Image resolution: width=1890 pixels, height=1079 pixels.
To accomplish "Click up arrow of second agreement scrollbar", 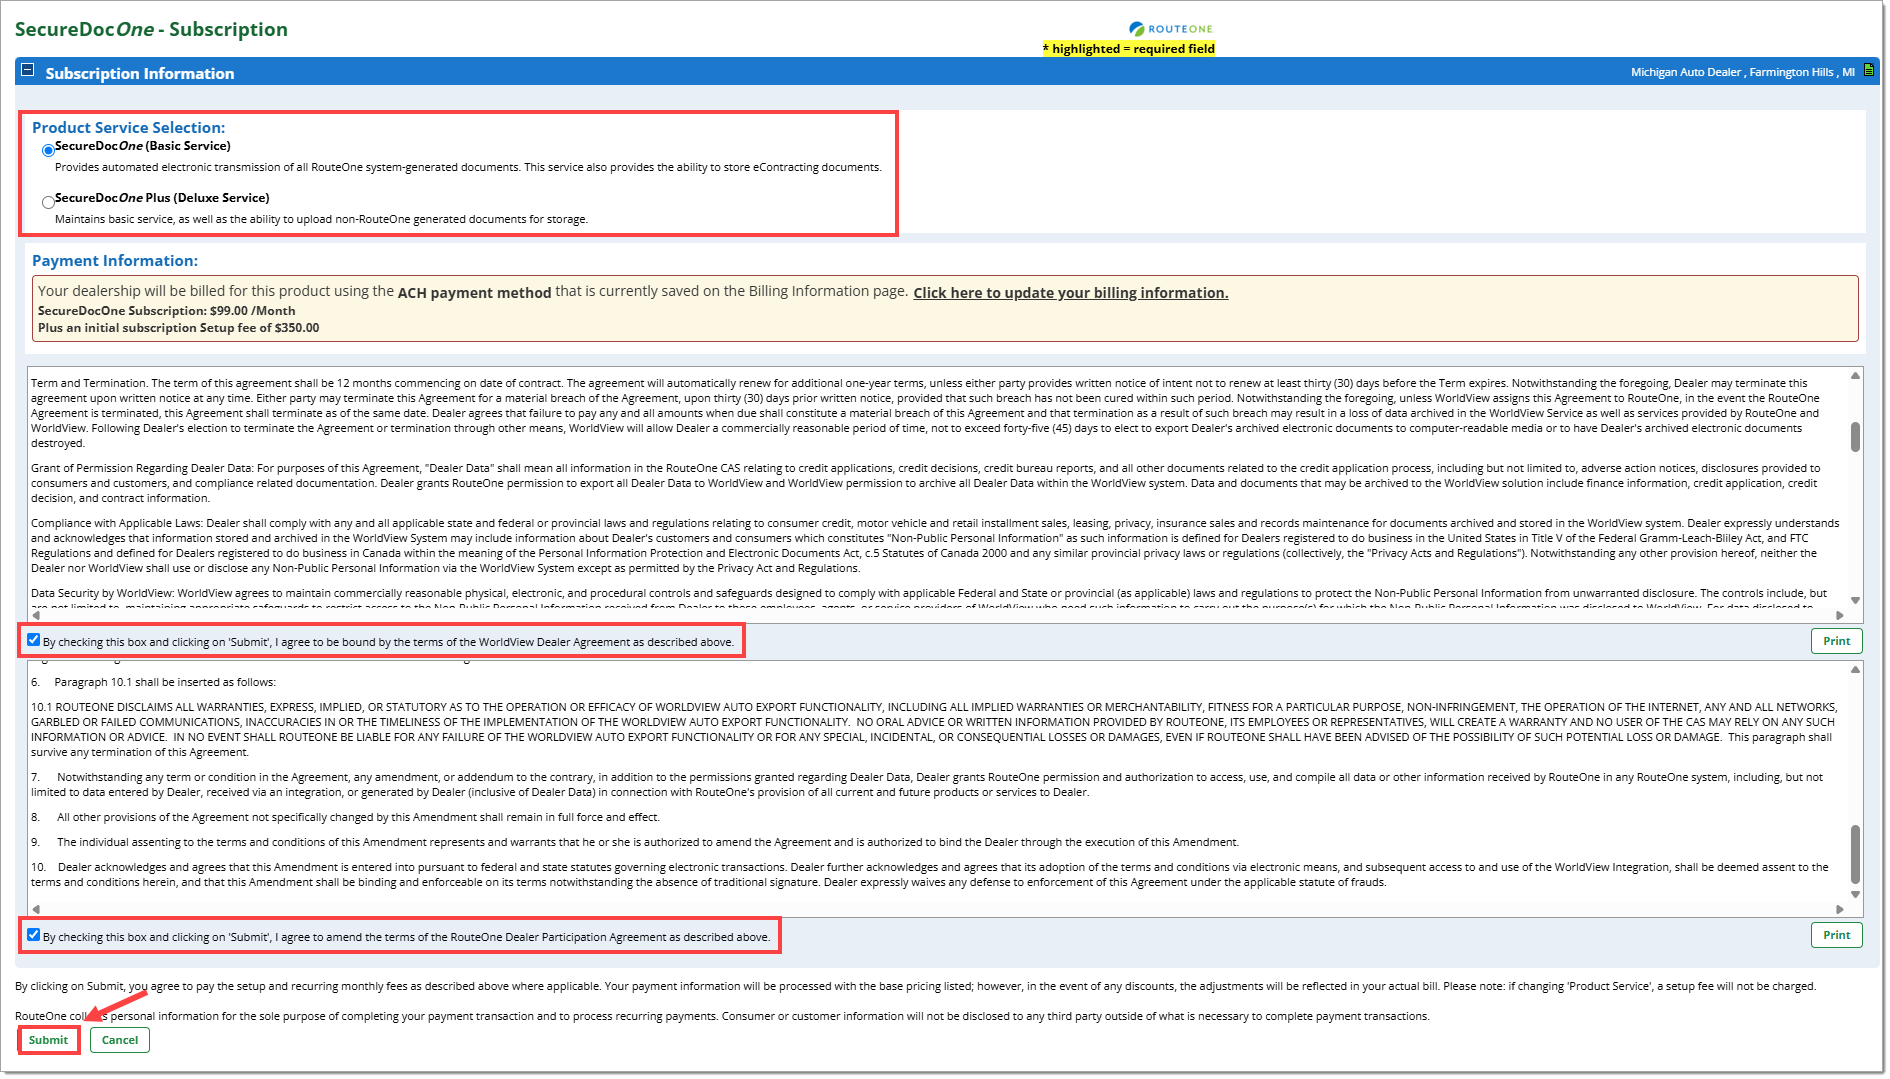I will coord(1855,669).
